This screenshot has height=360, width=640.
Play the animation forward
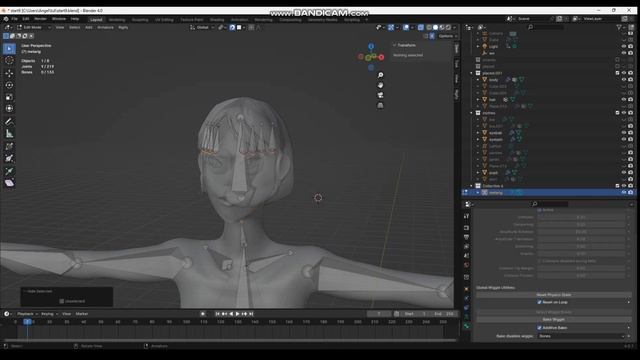[238, 314]
